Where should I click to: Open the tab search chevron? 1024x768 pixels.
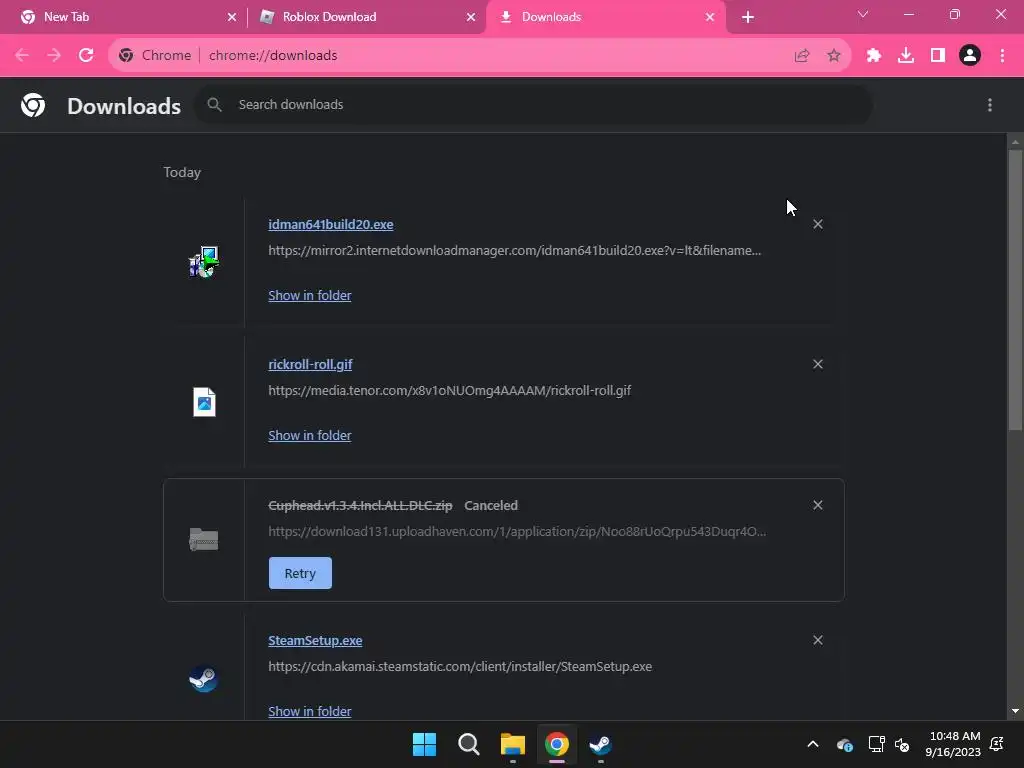click(863, 14)
